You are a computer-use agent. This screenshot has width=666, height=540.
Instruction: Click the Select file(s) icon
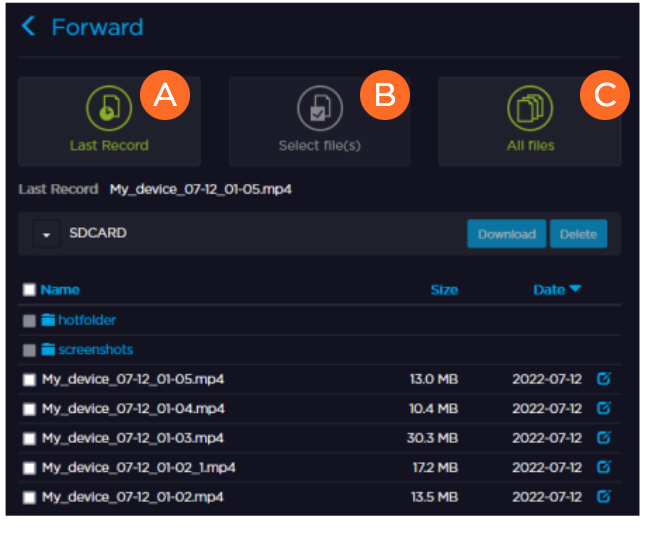pos(319,108)
